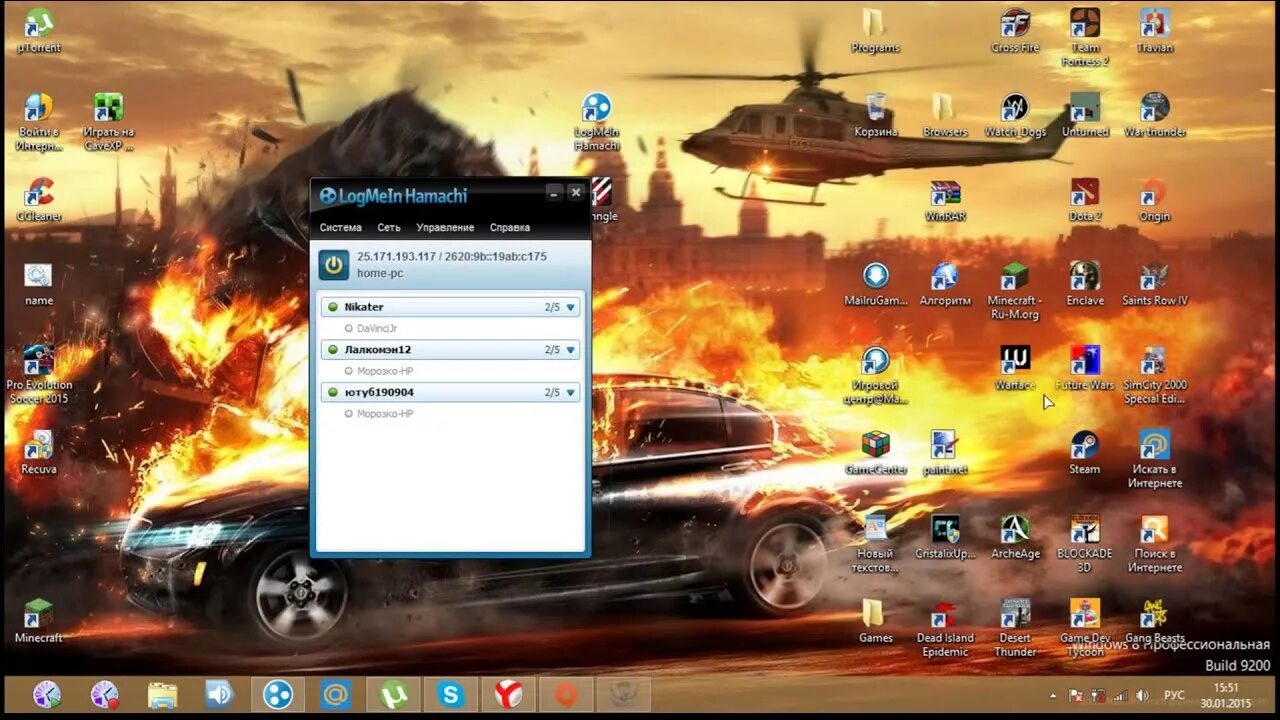Open the Origin shortcut
Screen dimensions: 1280x720
click(x=1154, y=199)
